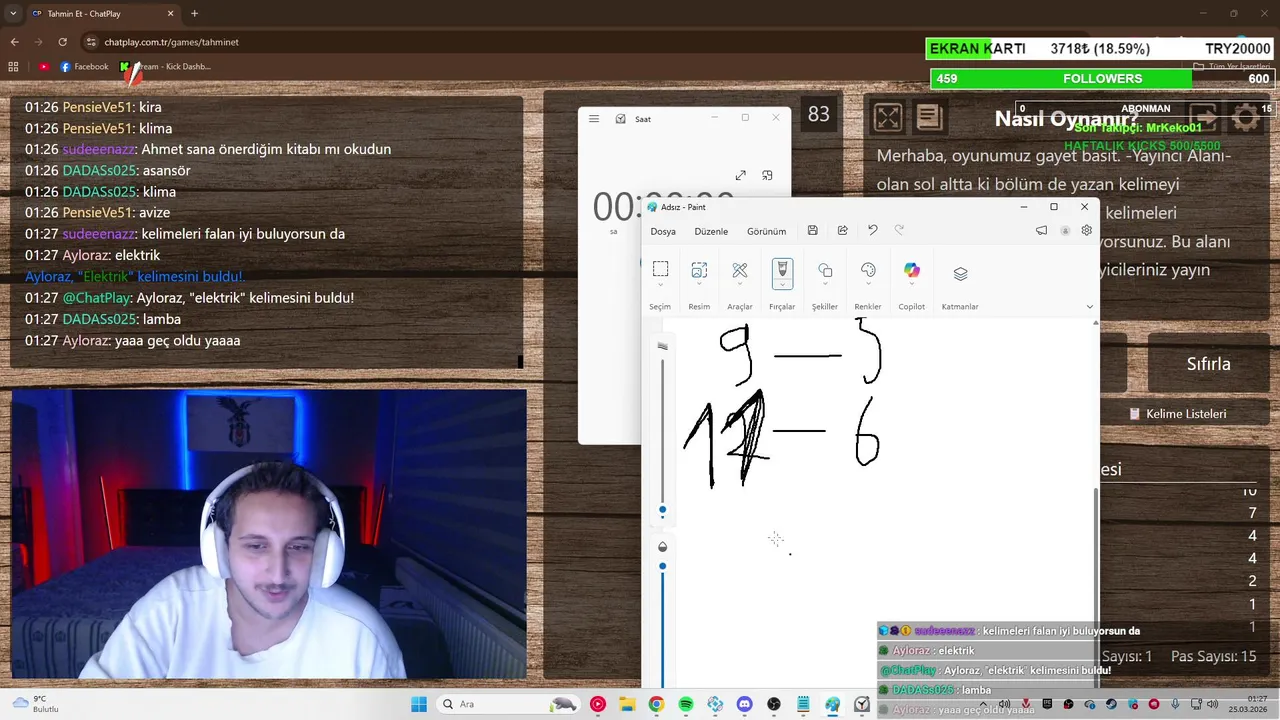Open the game notes list icon
Screen dimensions: 1280x720
(929, 118)
